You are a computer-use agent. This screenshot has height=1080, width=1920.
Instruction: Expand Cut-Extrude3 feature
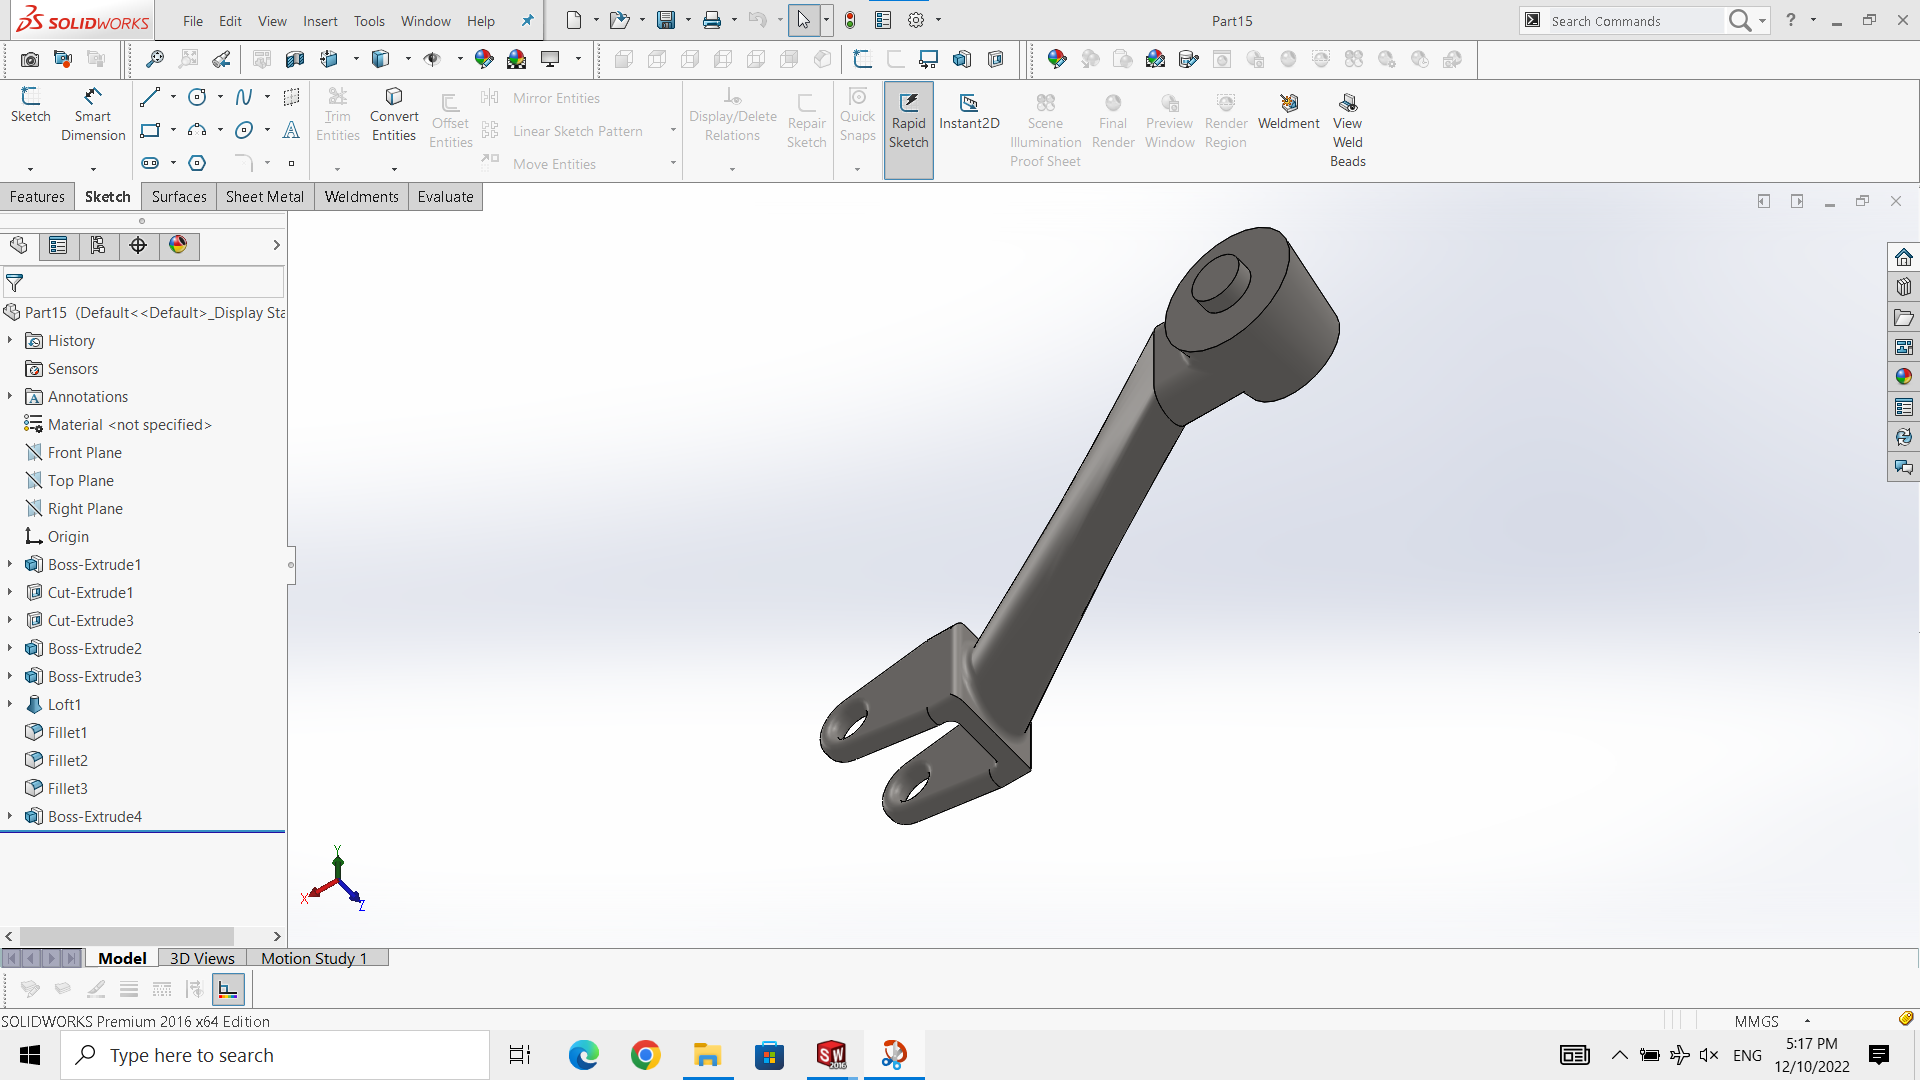point(10,620)
